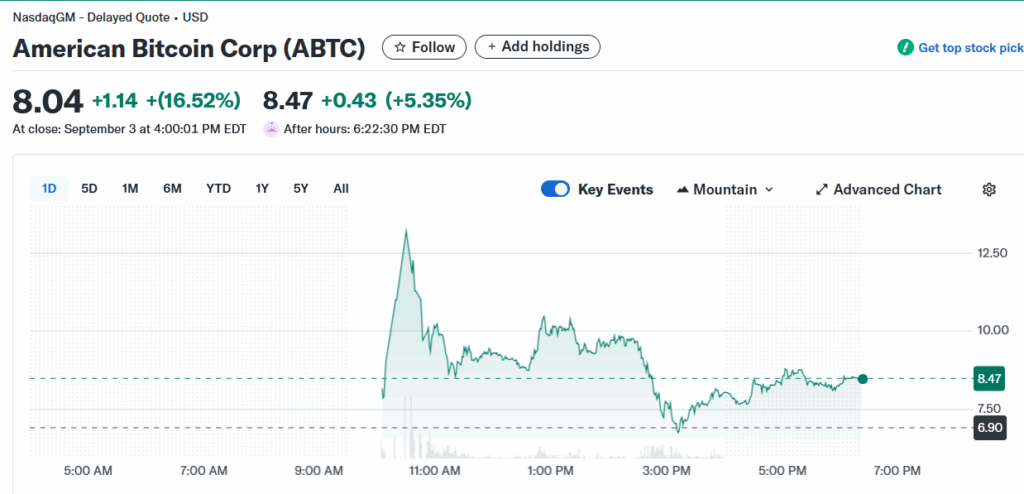Click the plus icon on Add holdings
1024x494 pixels.
pyautogui.click(x=492, y=47)
